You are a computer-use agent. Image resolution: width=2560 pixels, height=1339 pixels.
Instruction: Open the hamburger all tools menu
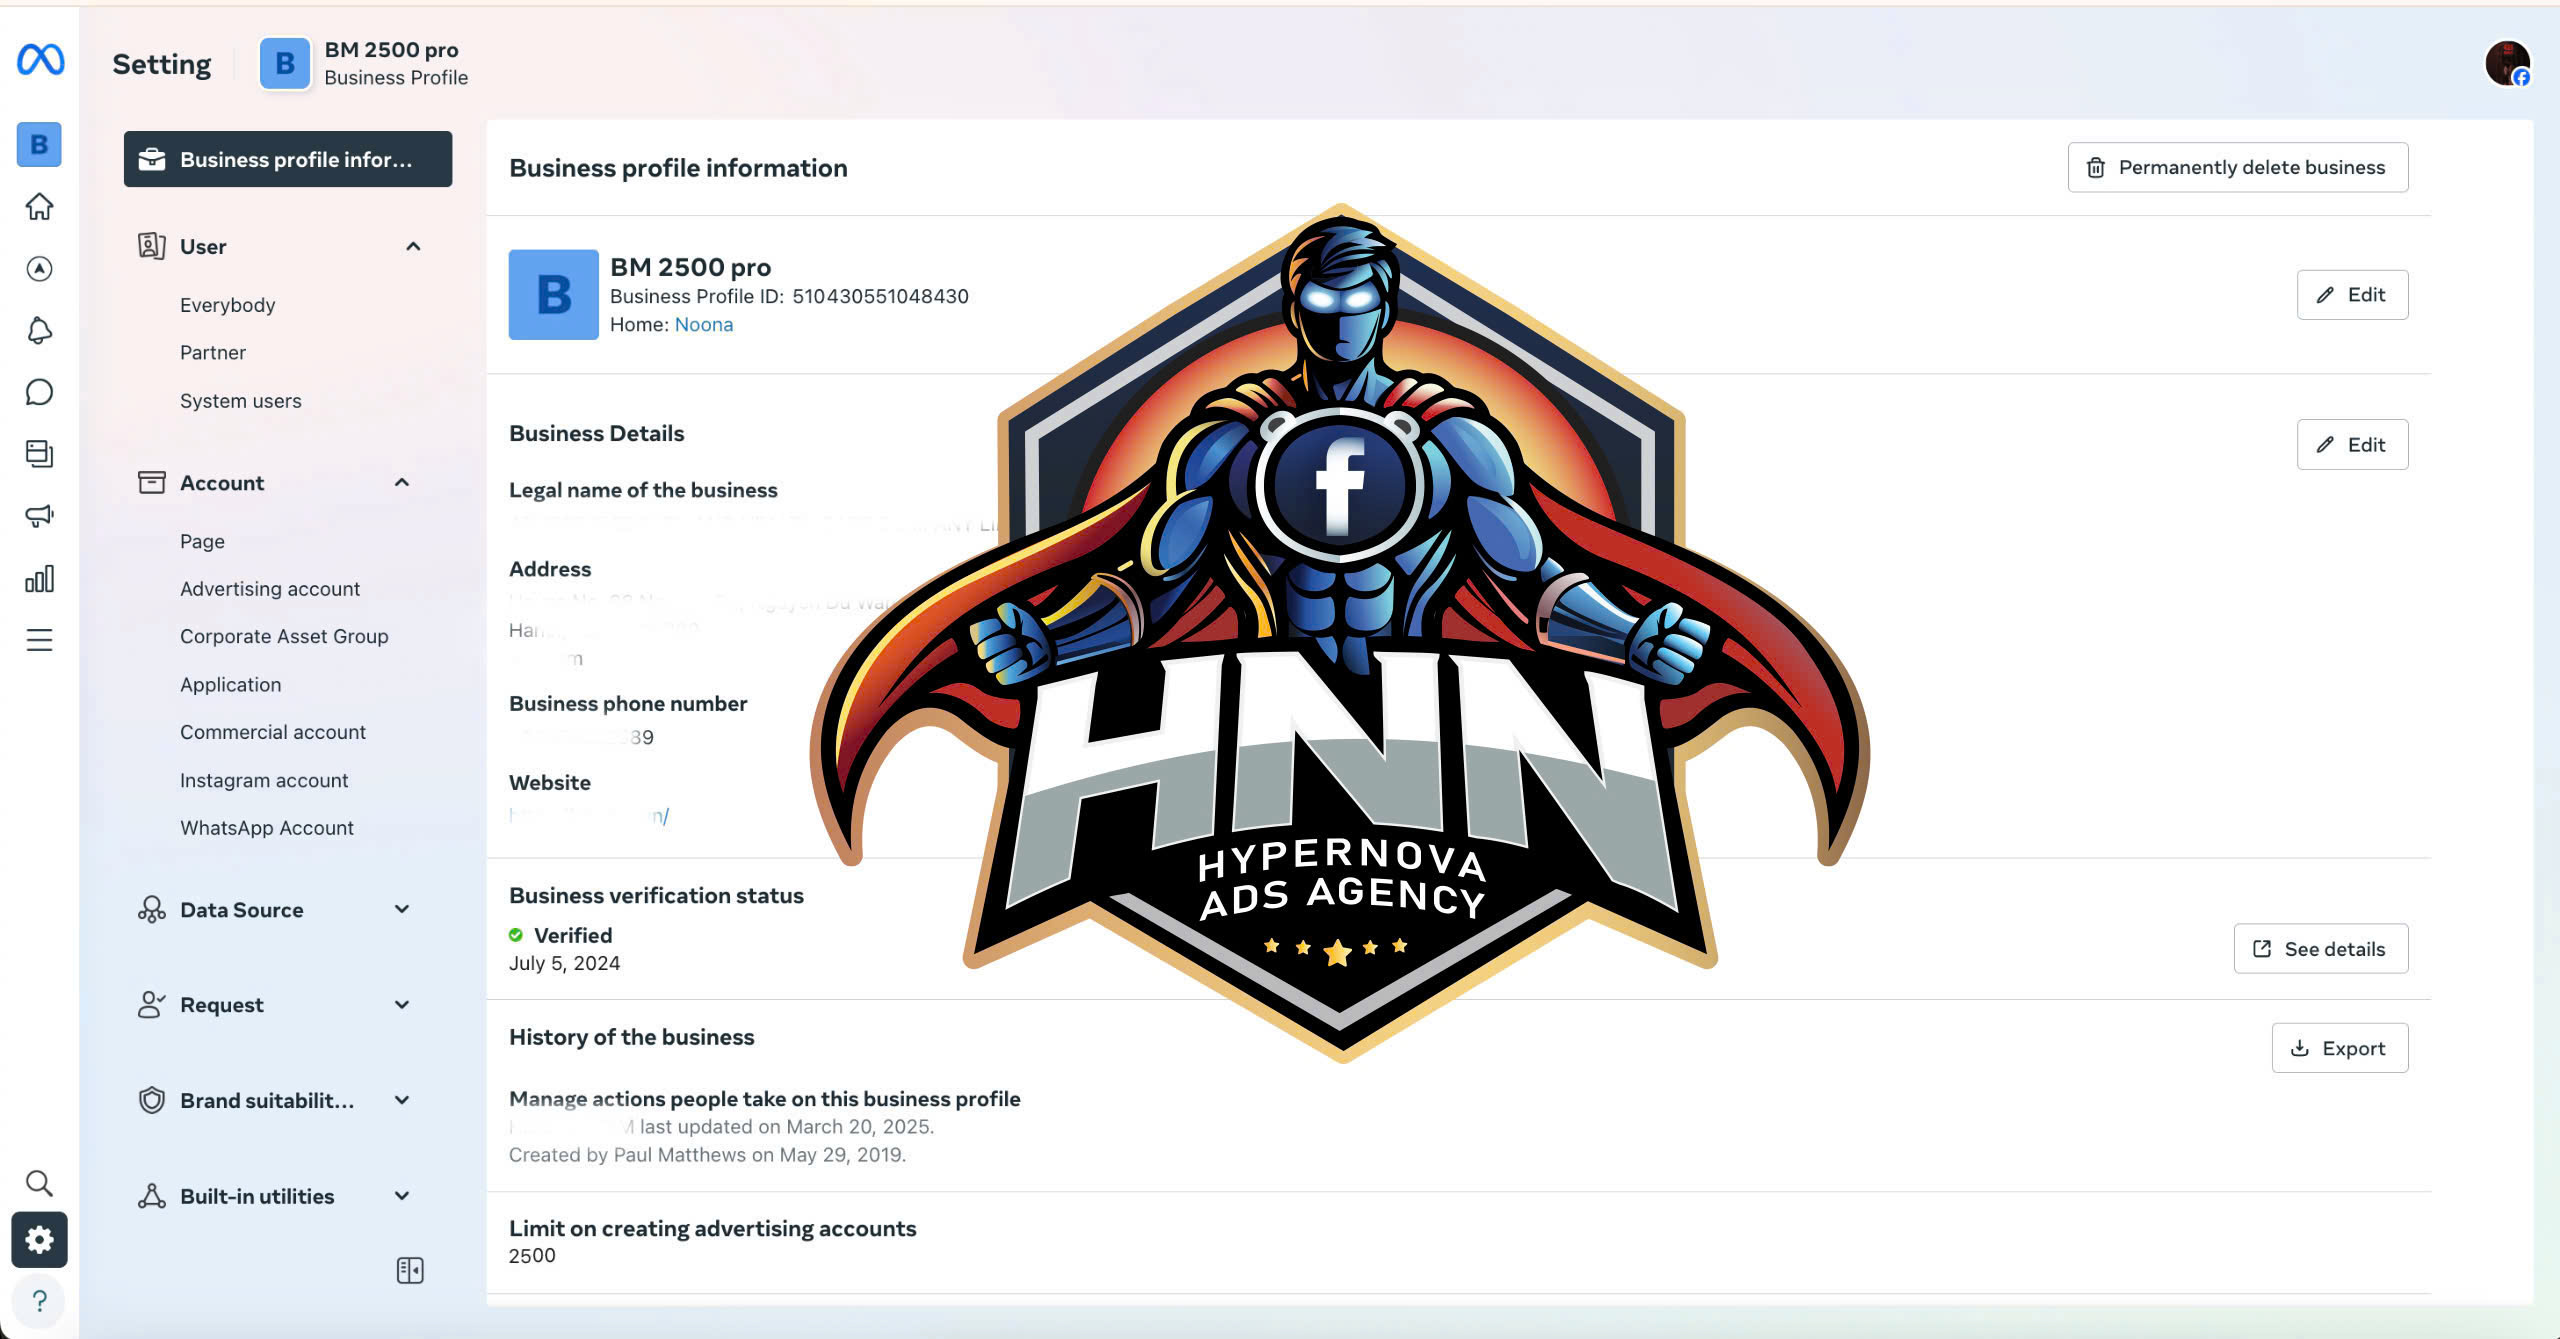point(39,640)
